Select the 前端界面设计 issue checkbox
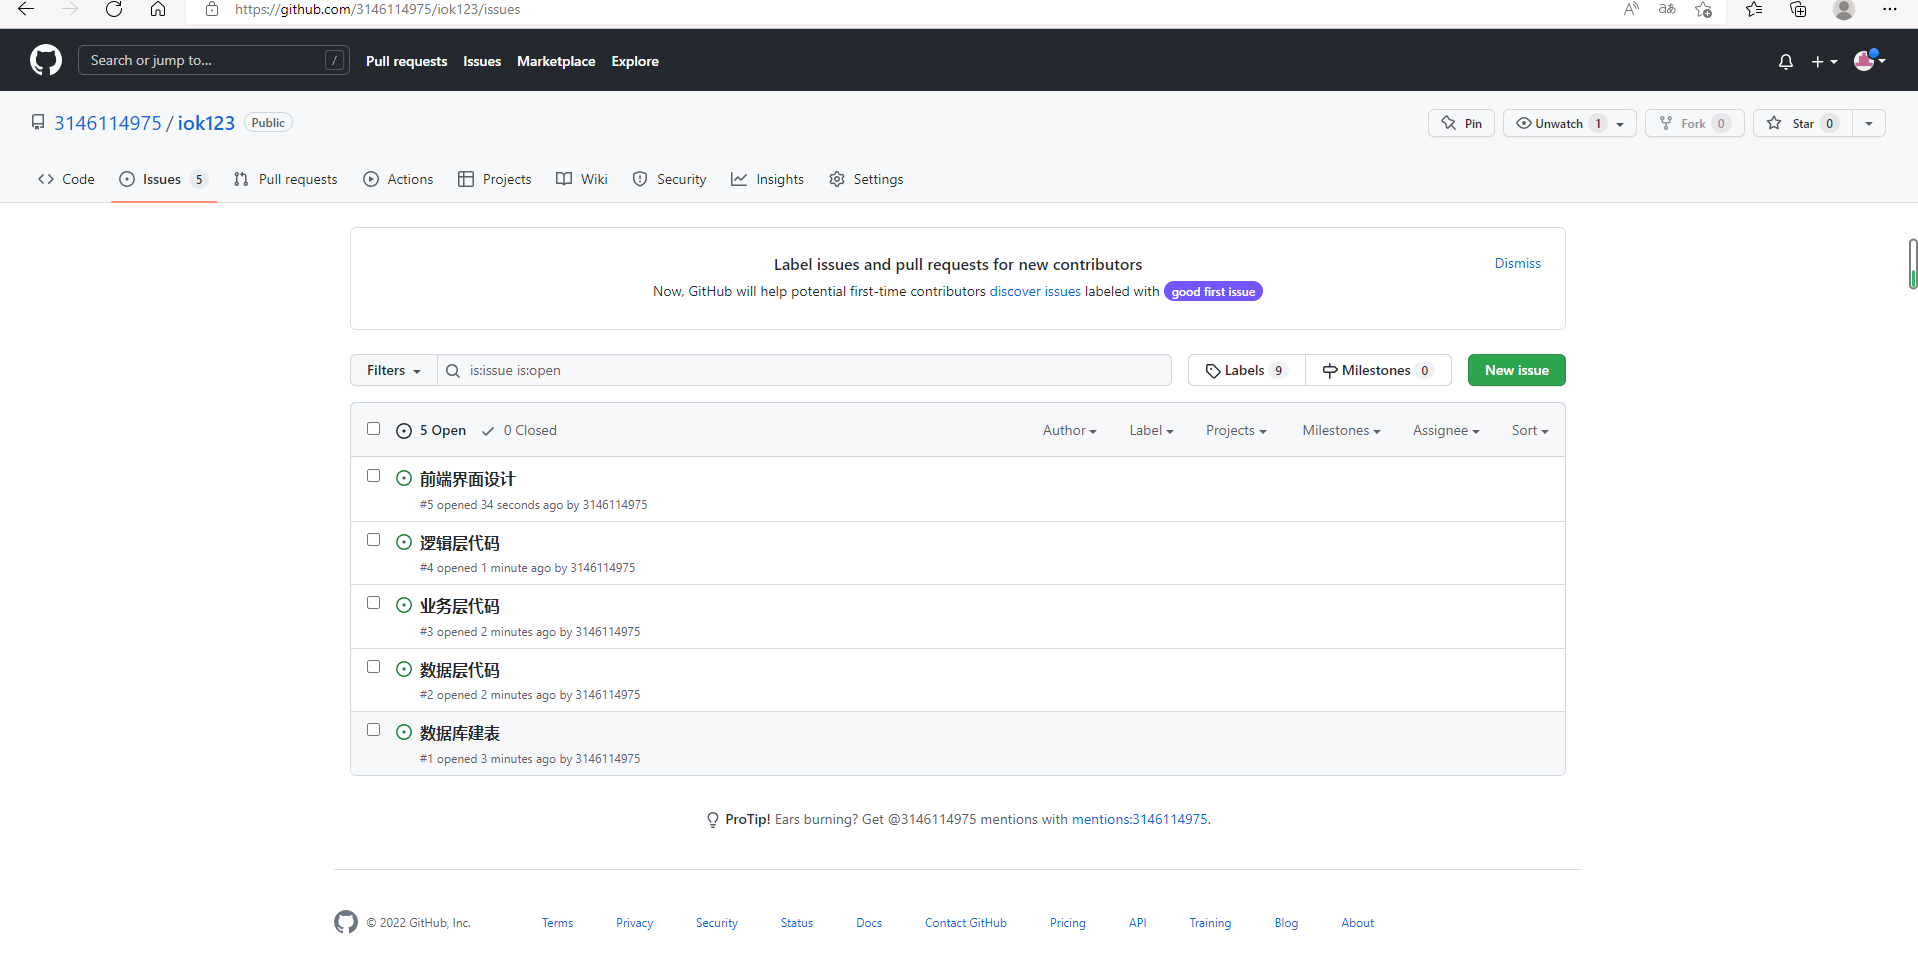This screenshot has width=1918, height=967. pos(374,476)
